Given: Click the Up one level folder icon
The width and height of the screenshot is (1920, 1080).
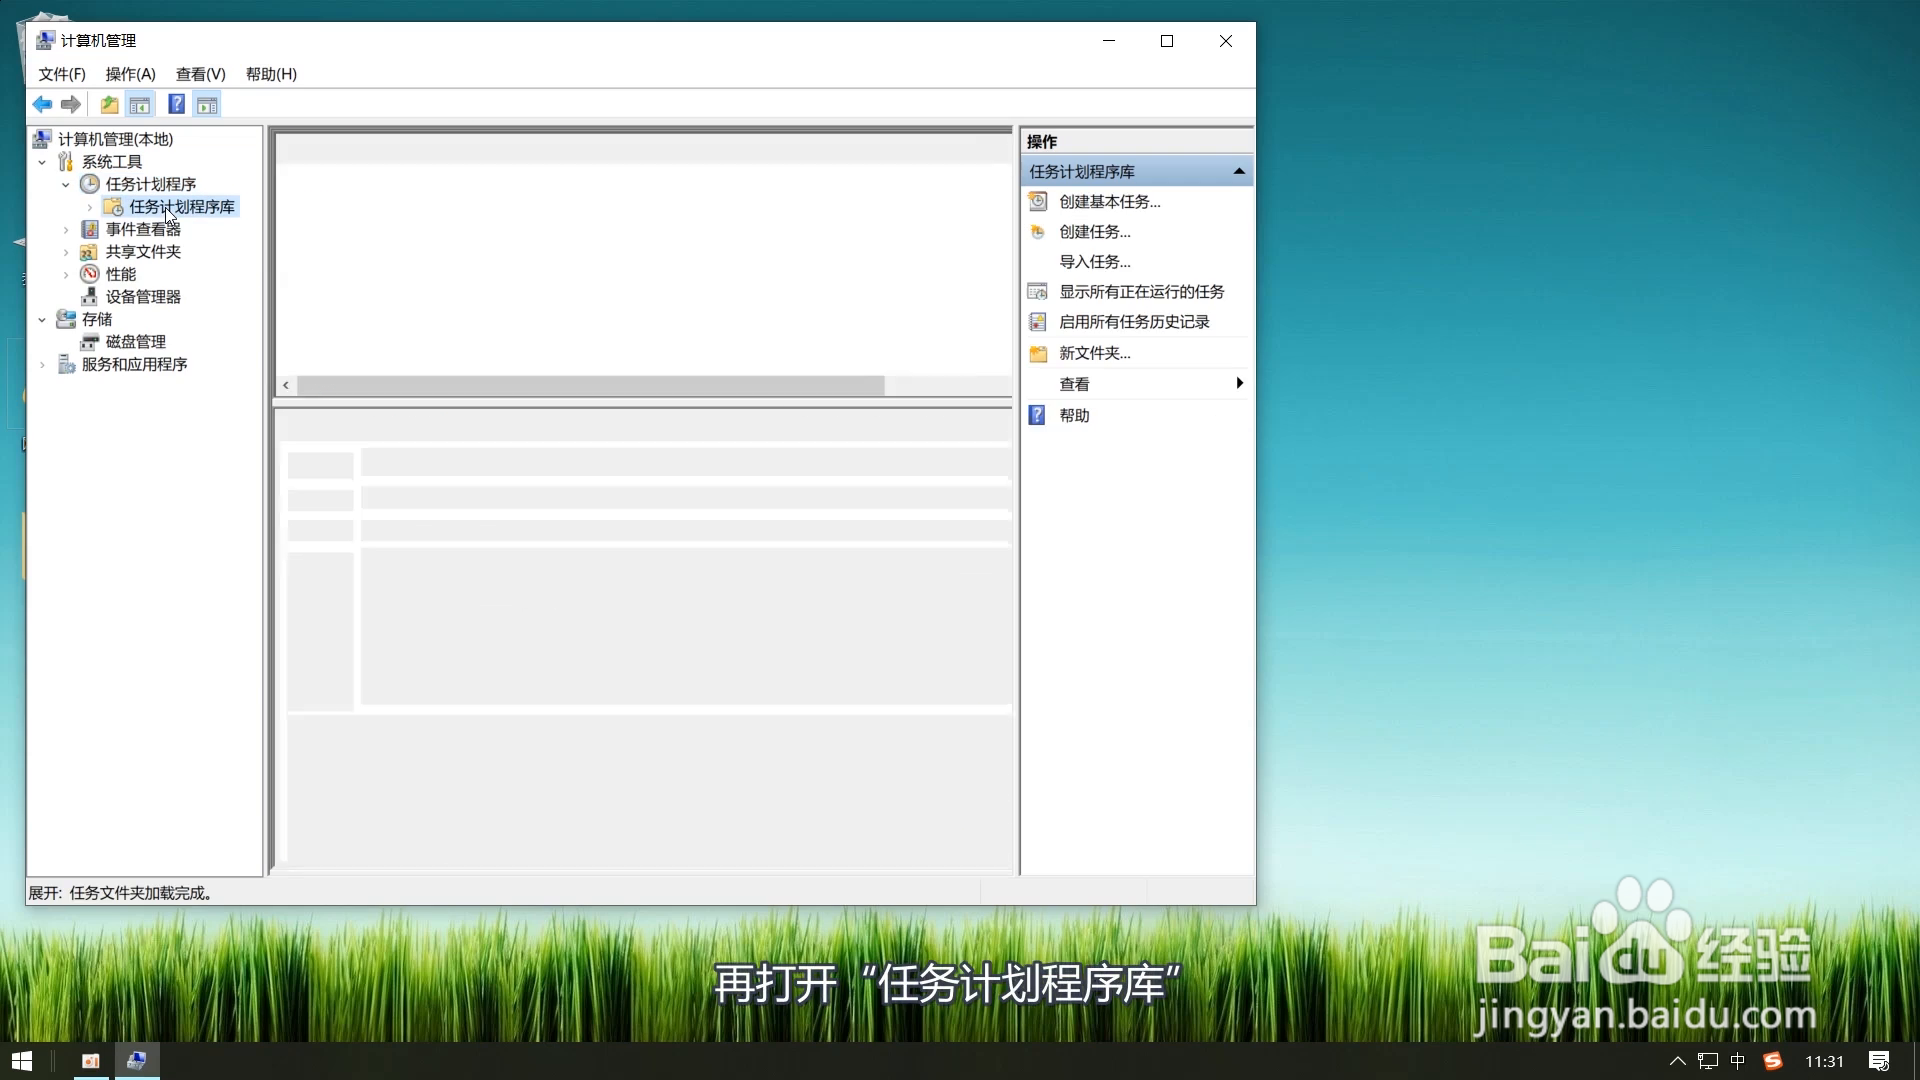Looking at the screenshot, I should coord(109,104).
